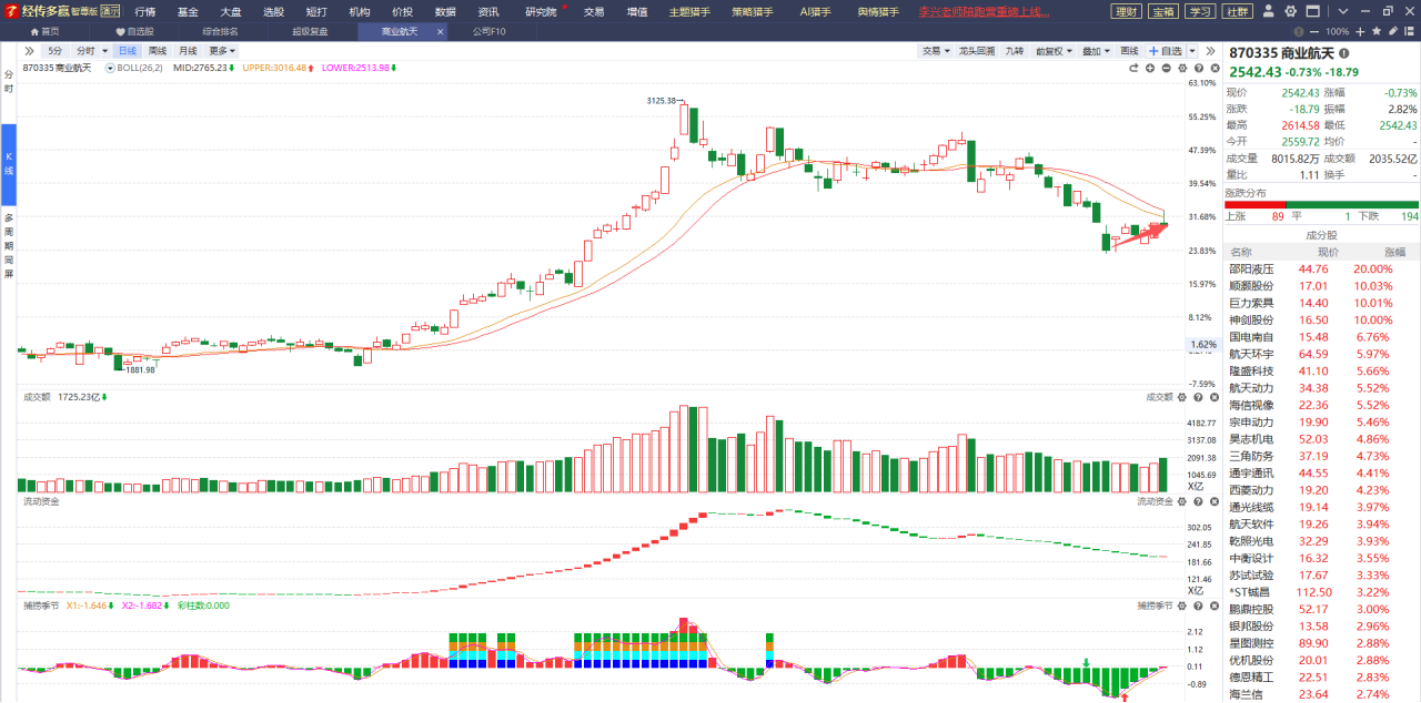Expand the 更多 periods dropdown

pos(222,50)
